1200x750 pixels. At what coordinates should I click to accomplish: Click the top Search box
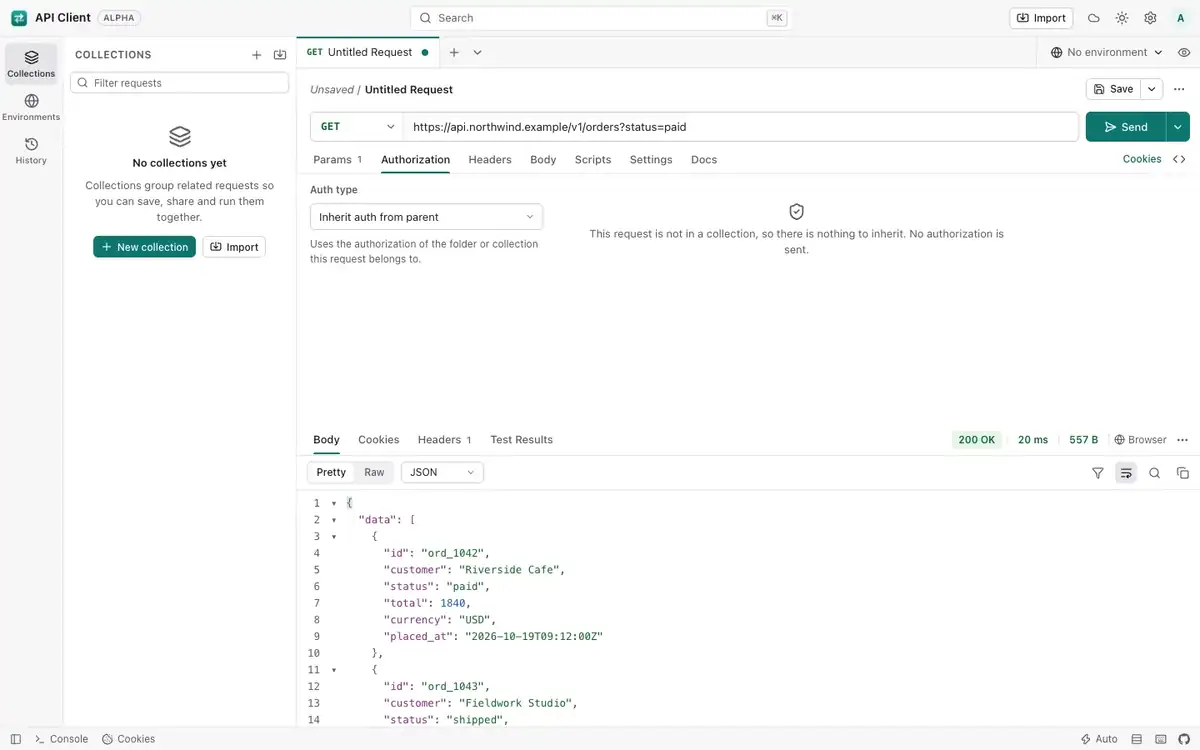[x=600, y=18]
